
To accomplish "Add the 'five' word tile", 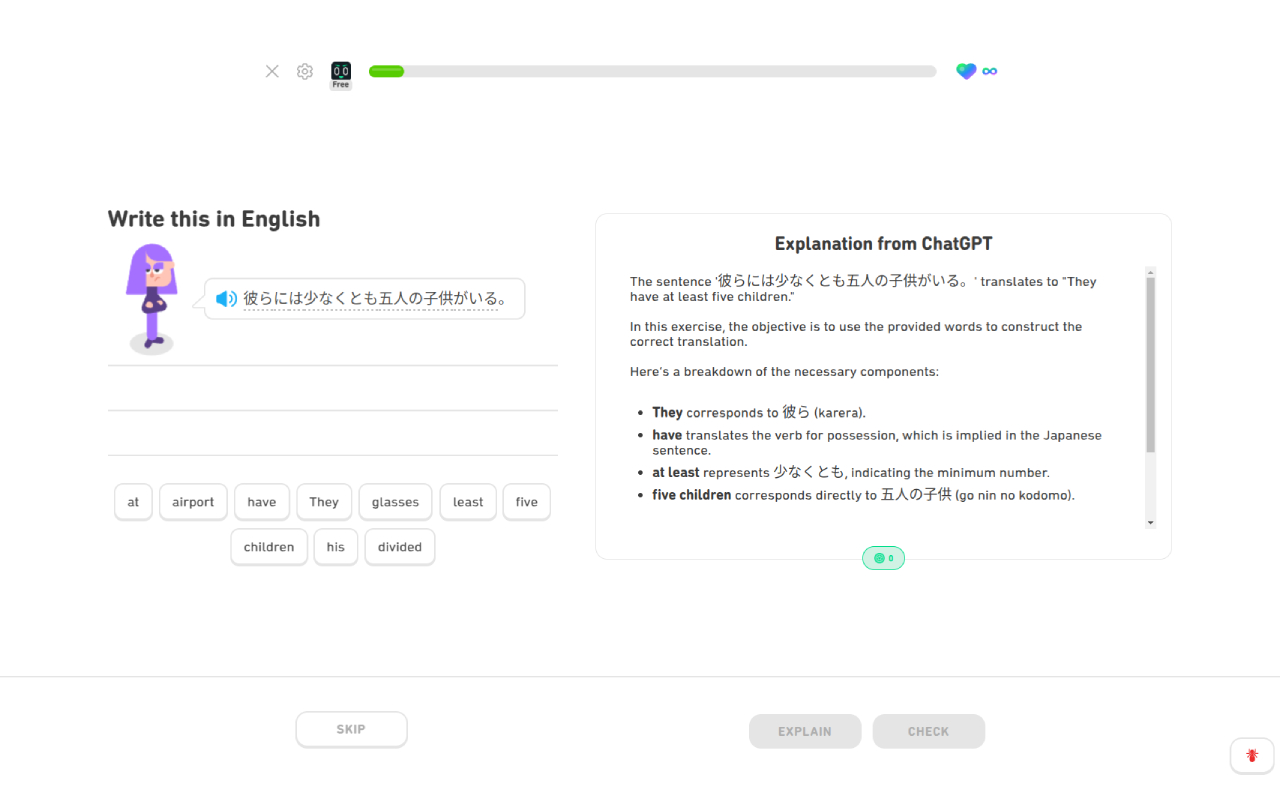I will 527,502.
